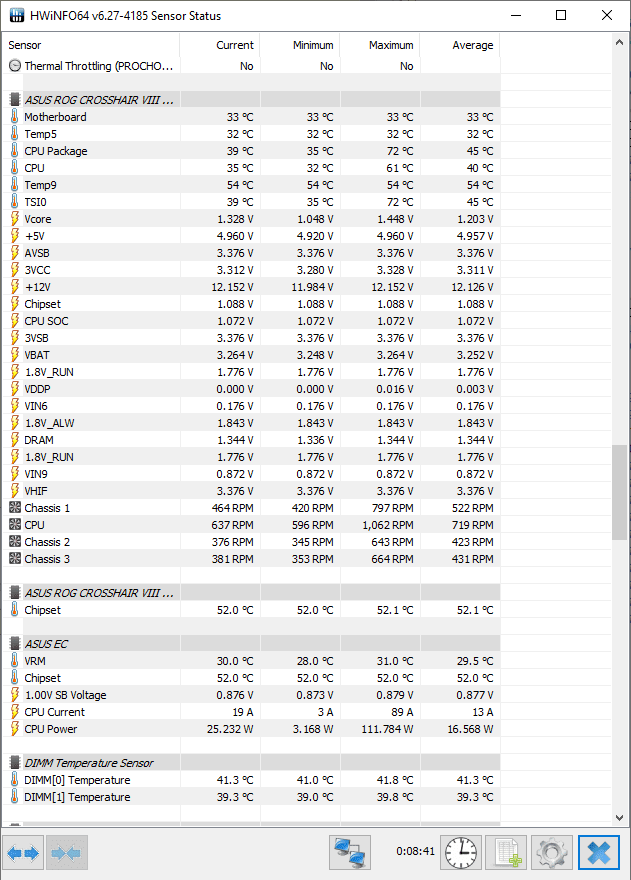This screenshot has width=631, height=880.
Task: Click the Temp9 thermometer icon
Action: coord(15,185)
